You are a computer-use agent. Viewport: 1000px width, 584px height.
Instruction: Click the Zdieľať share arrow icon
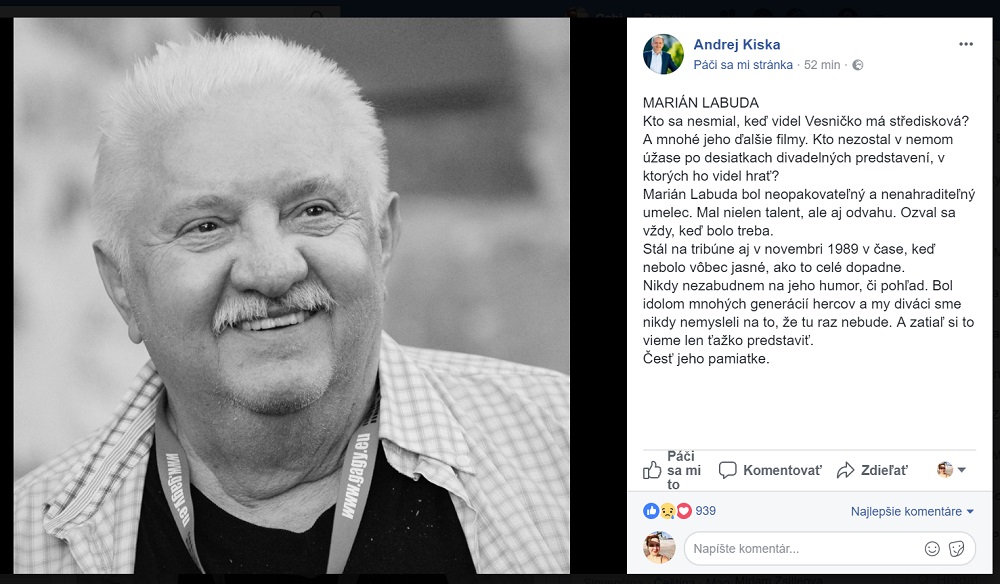click(x=846, y=471)
